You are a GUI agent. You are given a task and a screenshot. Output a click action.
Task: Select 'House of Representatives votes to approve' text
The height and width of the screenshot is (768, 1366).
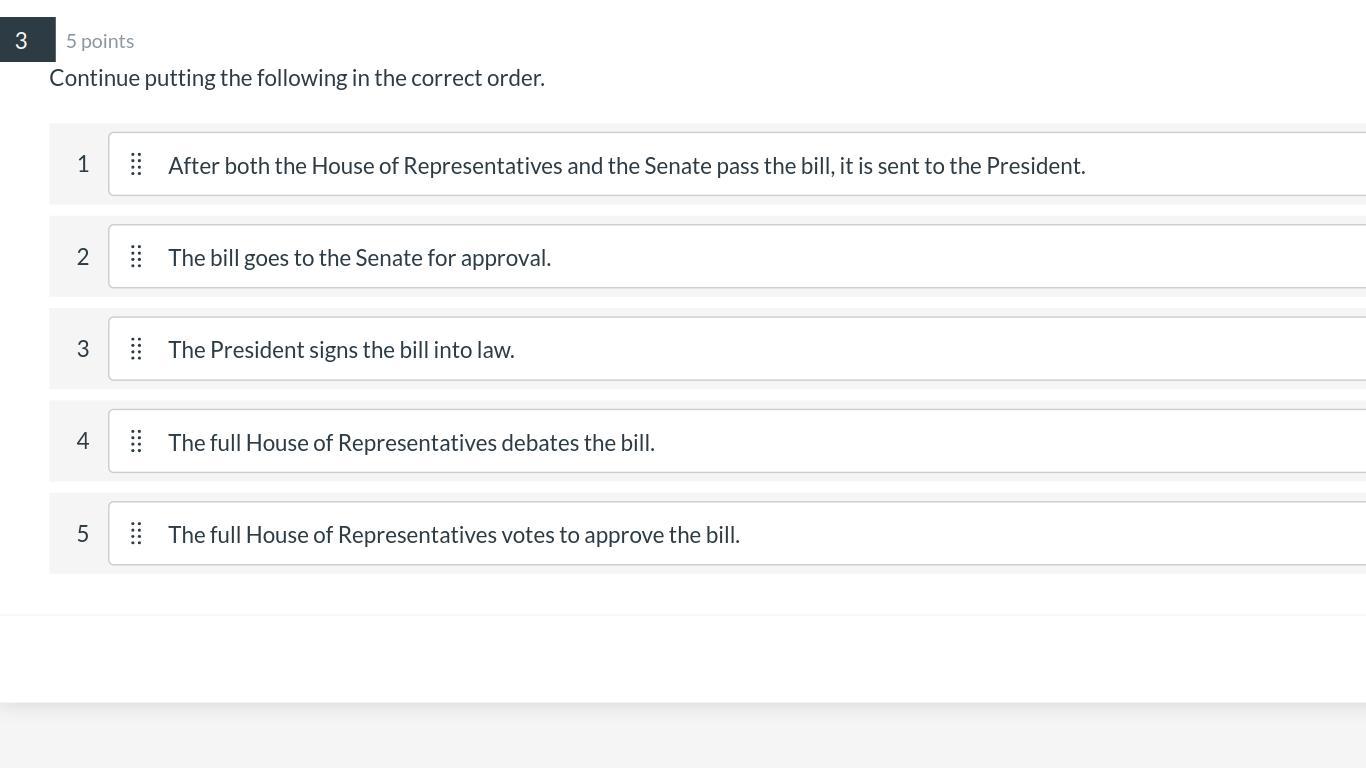(x=453, y=535)
